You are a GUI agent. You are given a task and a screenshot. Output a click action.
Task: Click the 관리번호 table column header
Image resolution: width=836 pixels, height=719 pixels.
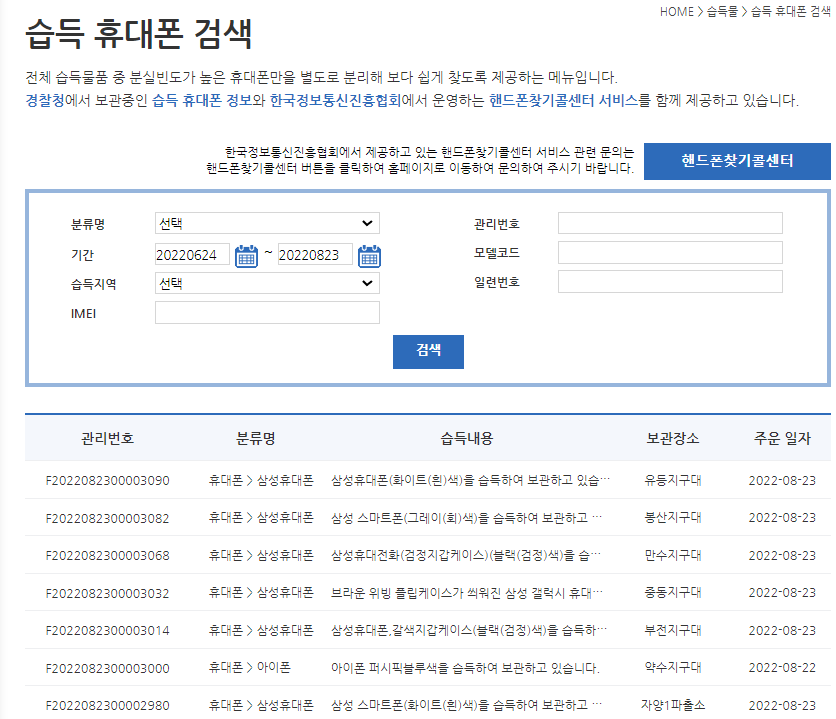pos(107,439)
